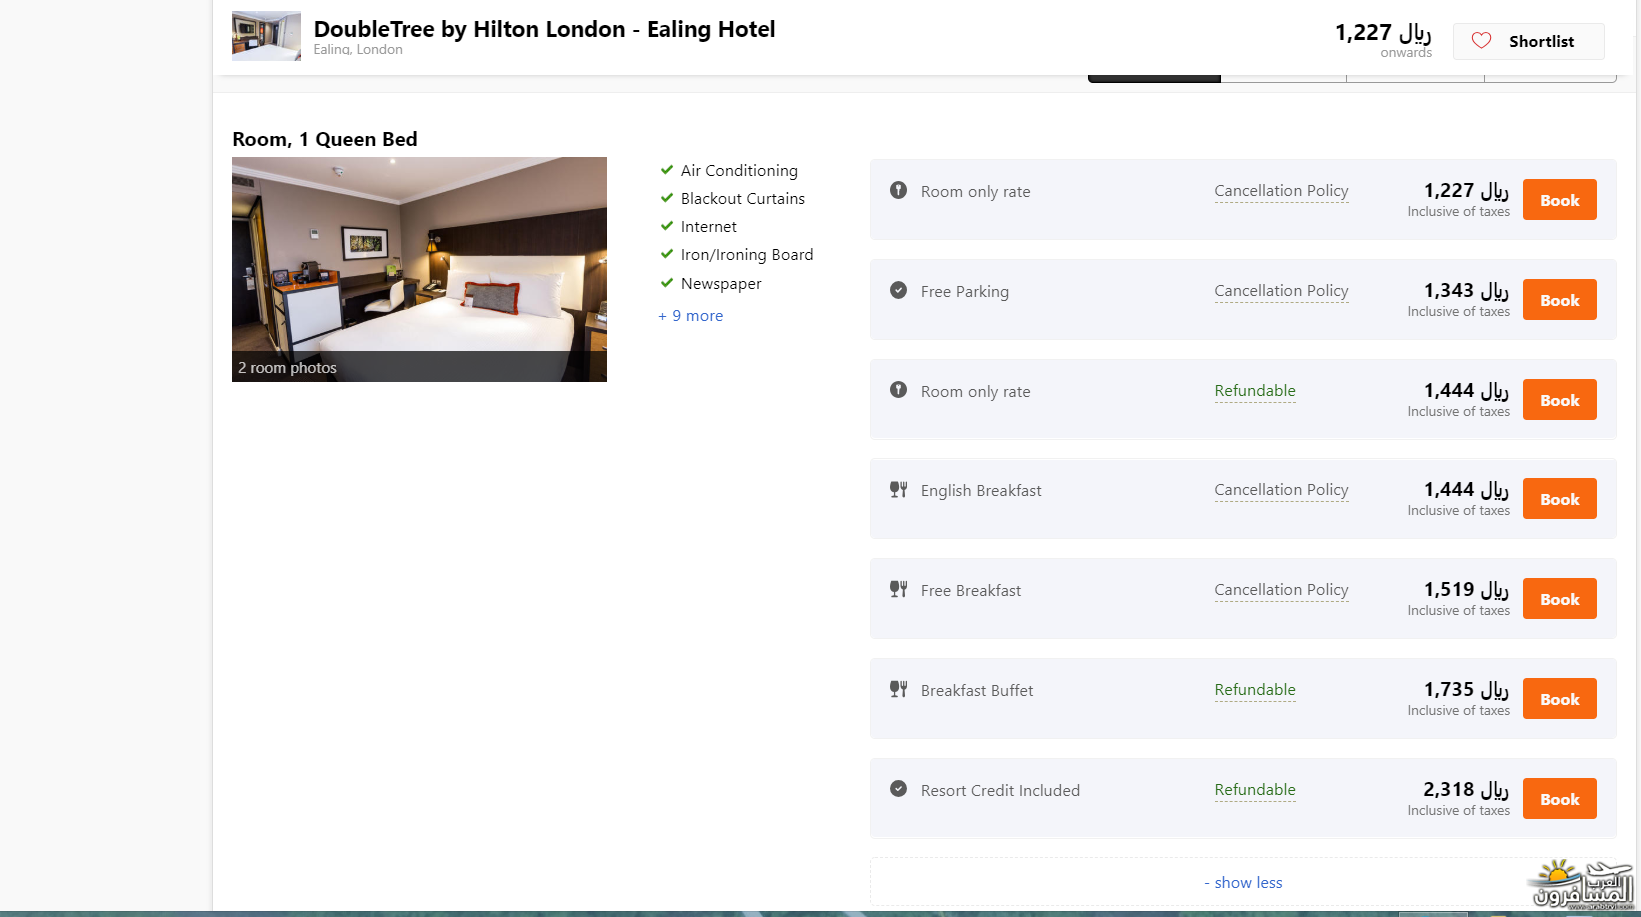Click the 2 room photos caption
Screen dimensions: 1641x917
(287, 368)
